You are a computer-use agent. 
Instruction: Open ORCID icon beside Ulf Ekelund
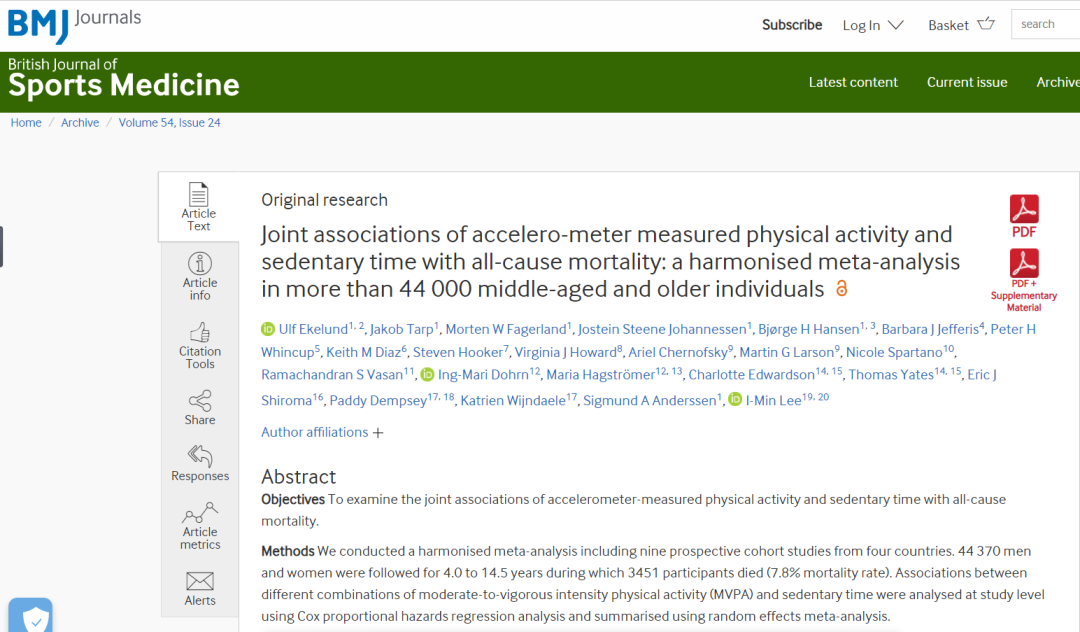[268, 329]
